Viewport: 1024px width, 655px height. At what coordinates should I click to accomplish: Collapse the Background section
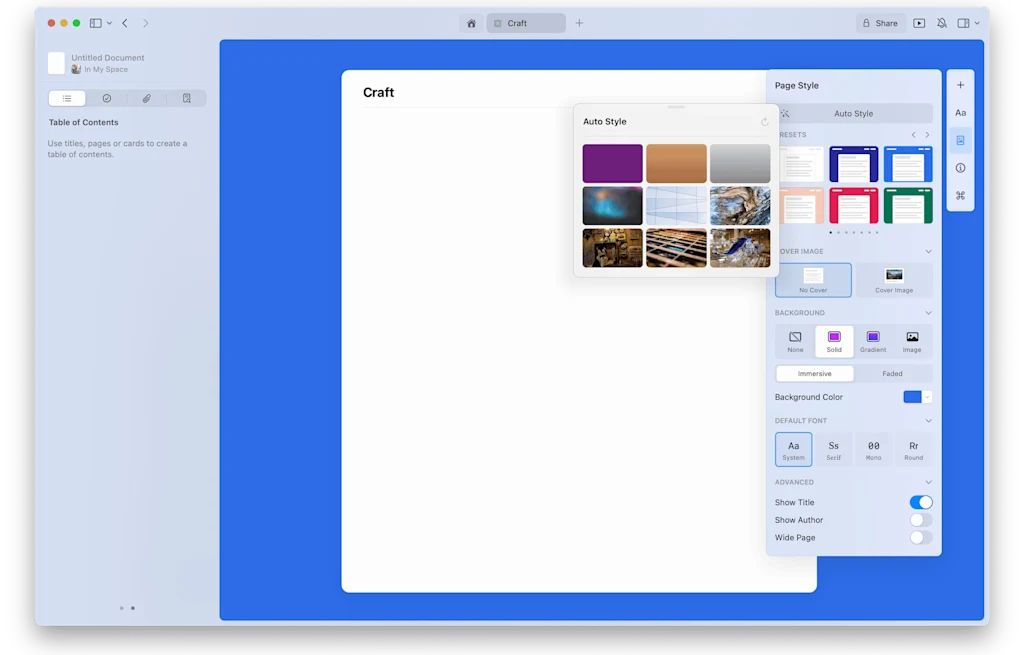tap(928, 313)
